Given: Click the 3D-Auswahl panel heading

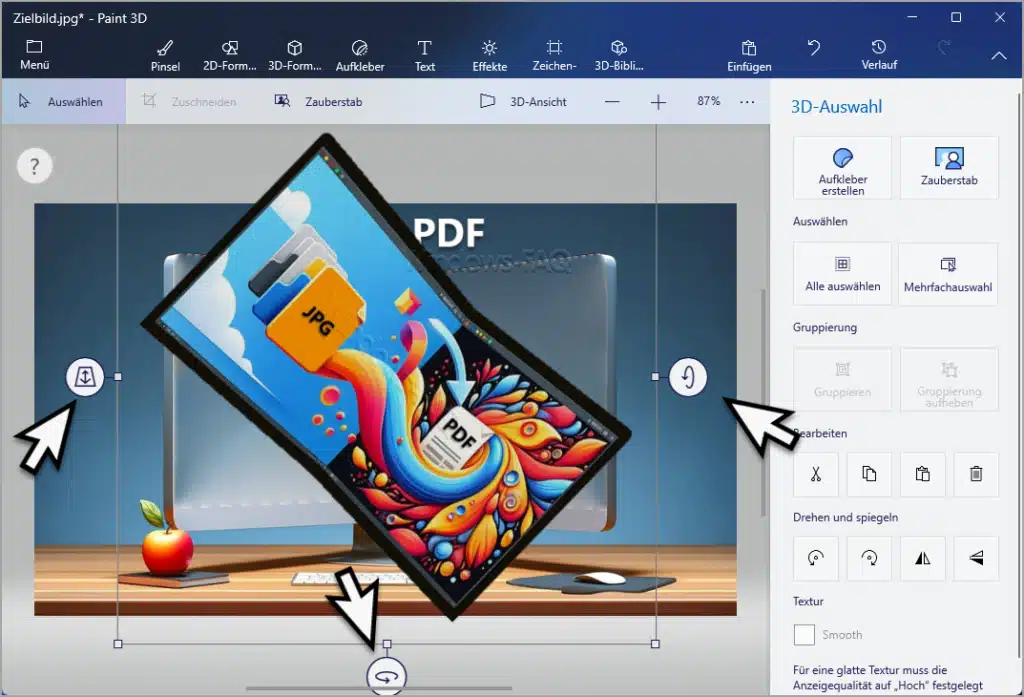Looking at the screenshot, I should tap(837, 107).
